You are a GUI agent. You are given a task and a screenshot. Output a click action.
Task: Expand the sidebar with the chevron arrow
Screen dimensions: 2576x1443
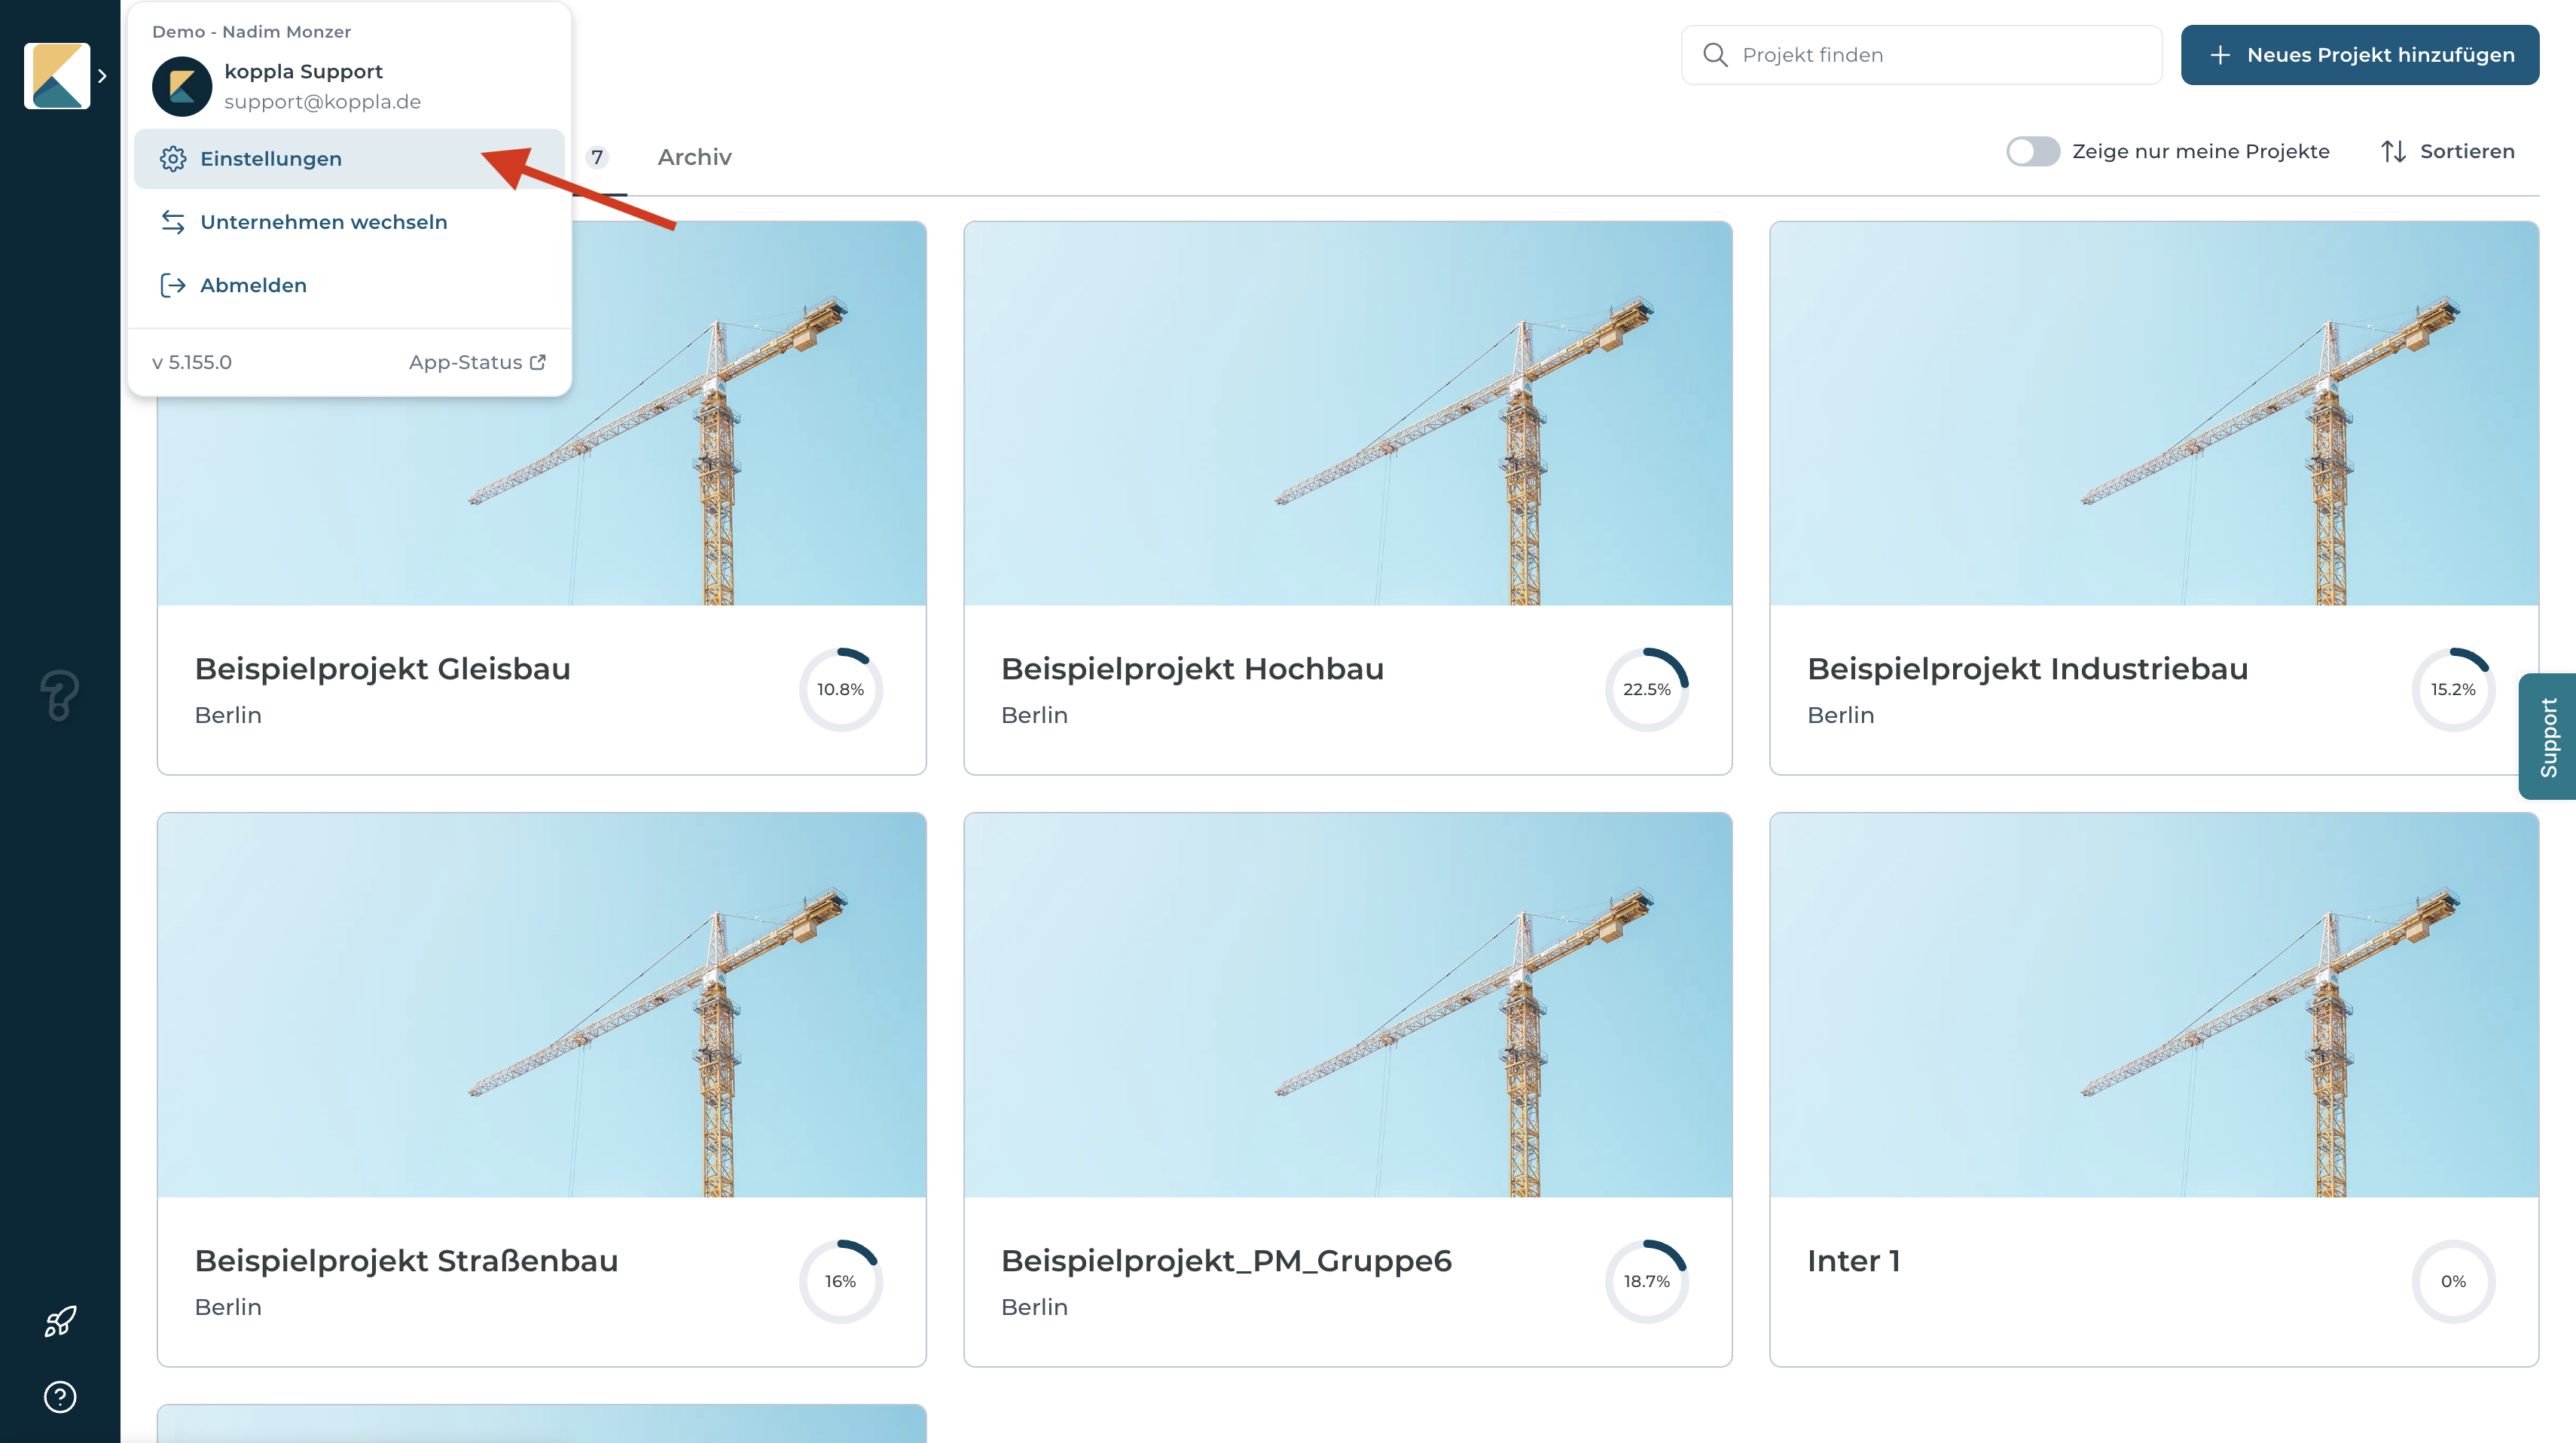102,76
